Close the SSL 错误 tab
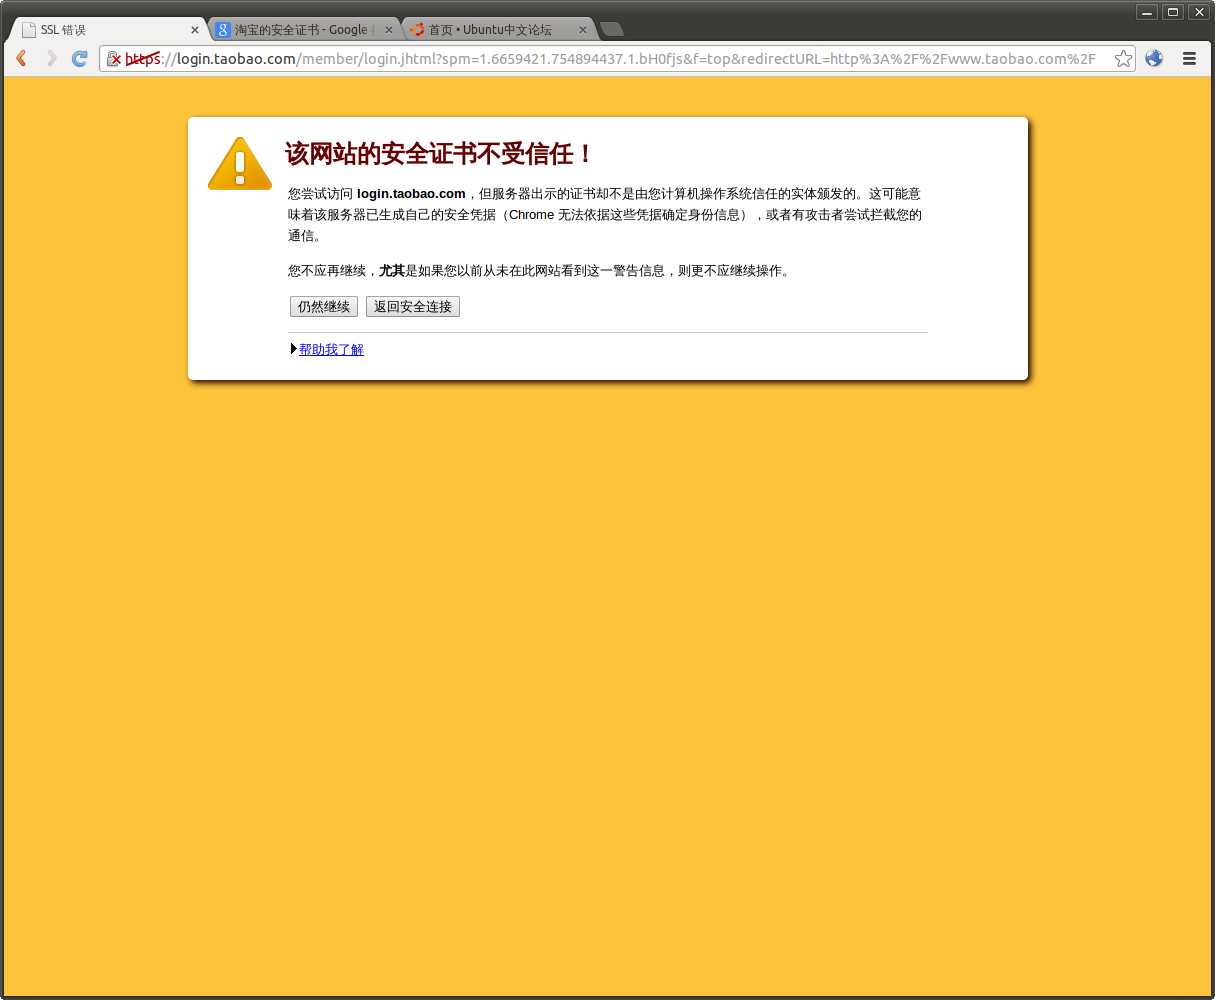 pyautogui.click(x=195, y=30)
